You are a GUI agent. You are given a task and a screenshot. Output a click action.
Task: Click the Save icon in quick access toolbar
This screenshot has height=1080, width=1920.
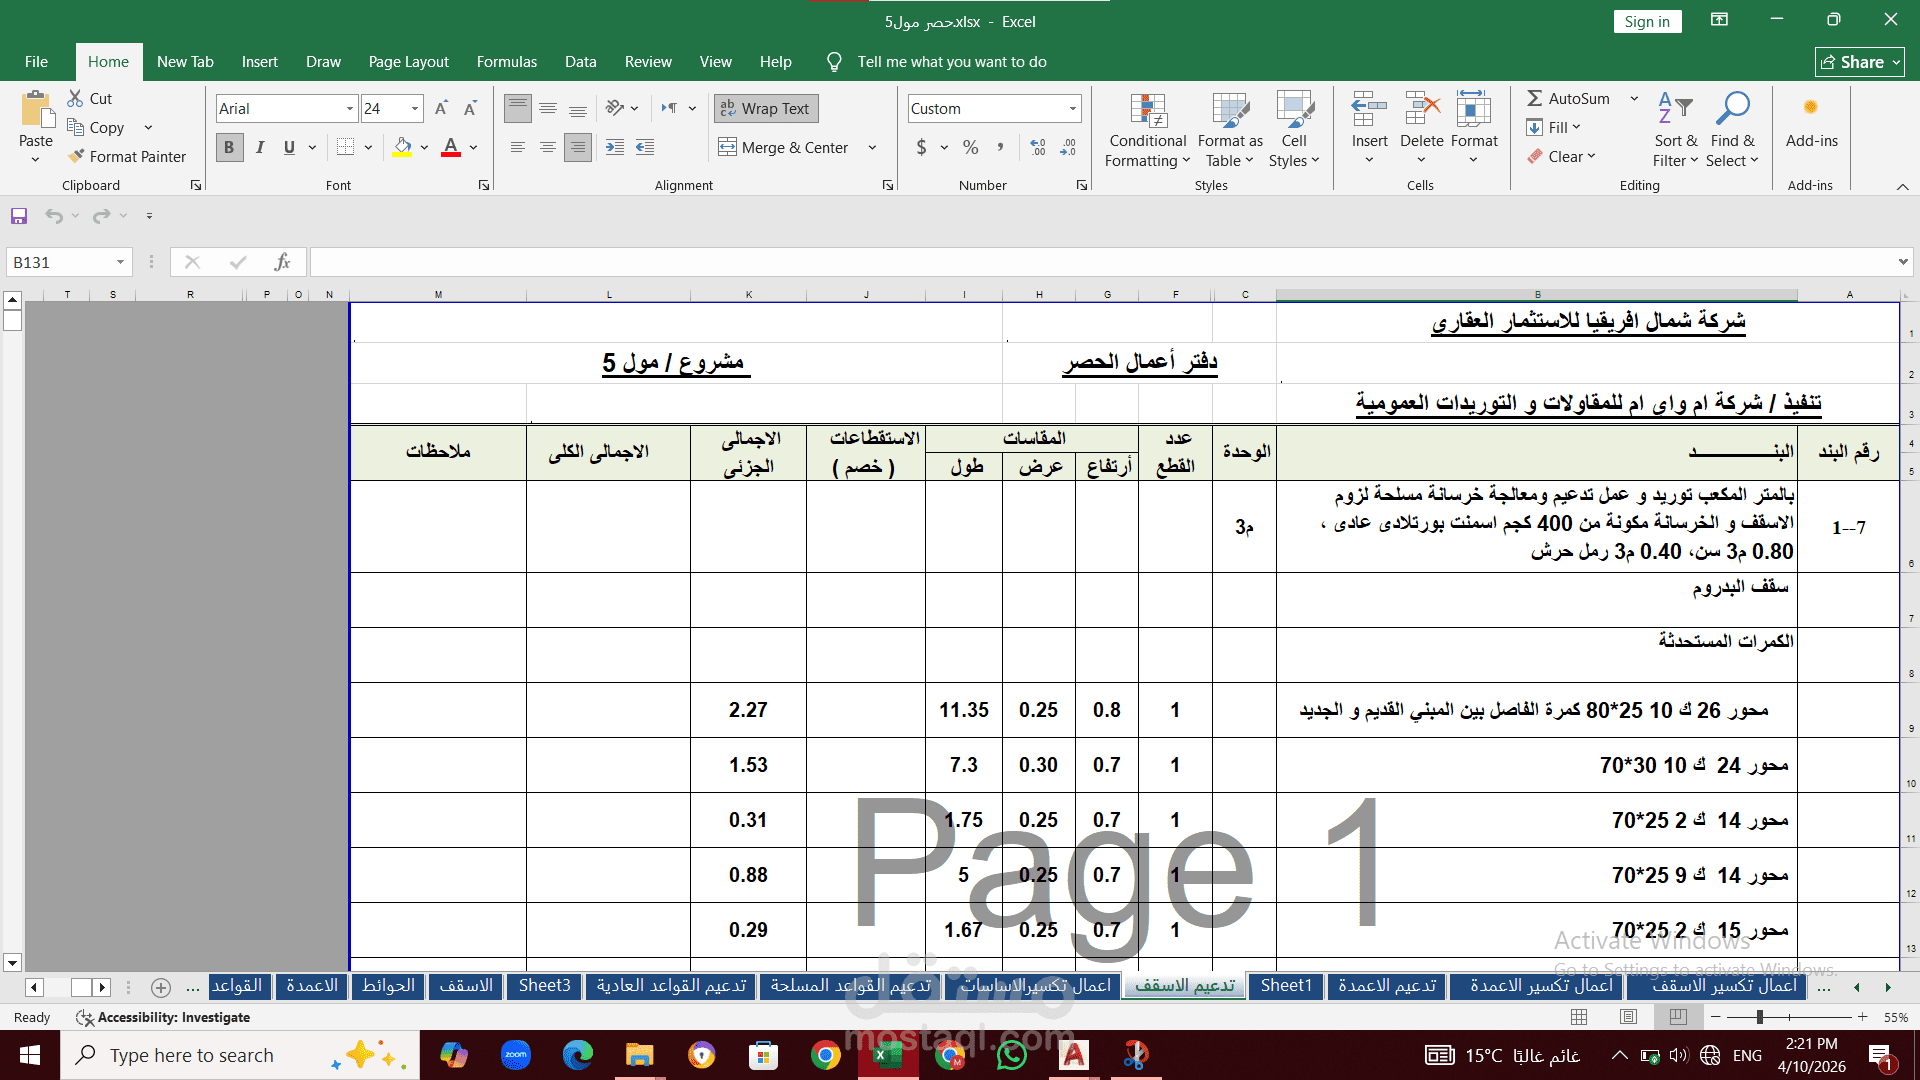click(x=19, y=216)
